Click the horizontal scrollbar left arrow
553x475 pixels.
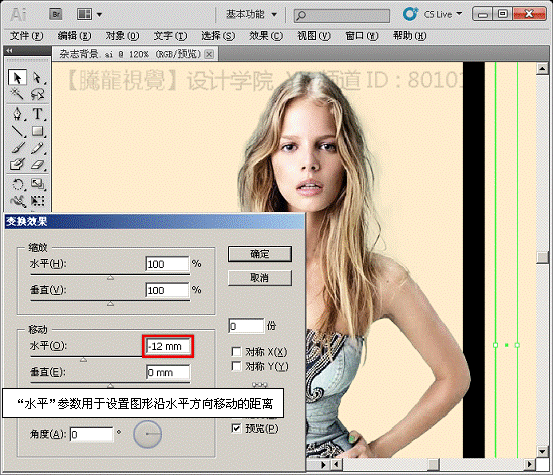point(336,464)
